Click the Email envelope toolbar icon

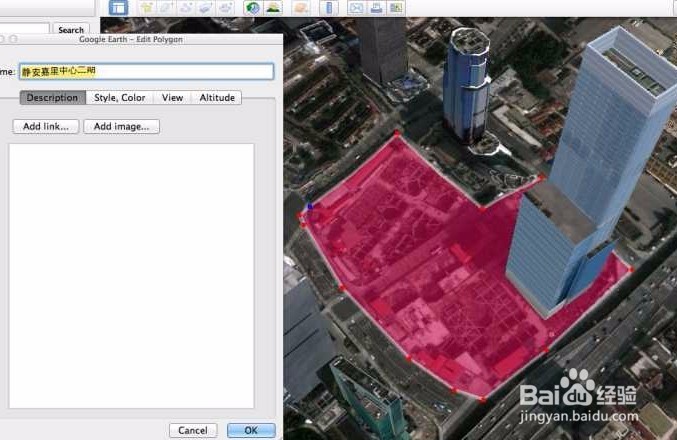click(x=357, y=8)
